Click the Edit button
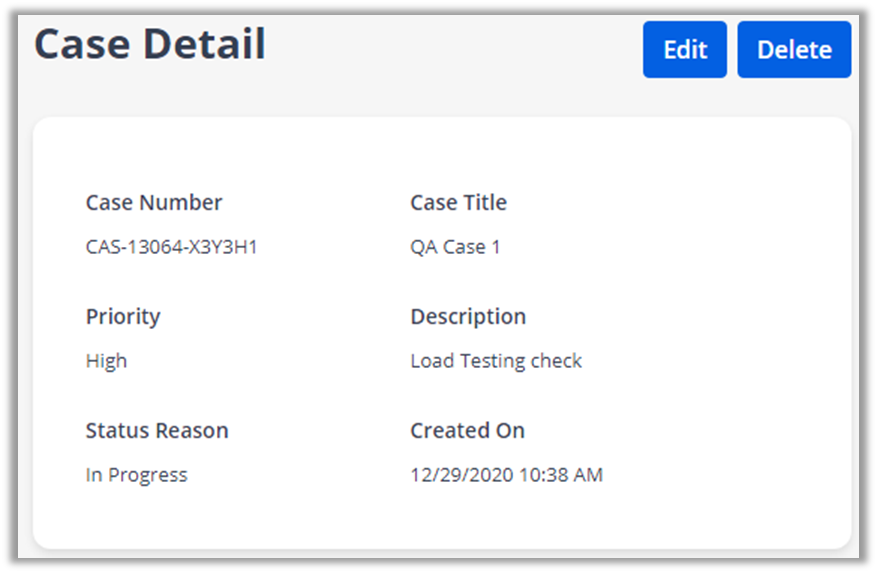877x573 pixels. click(684, 50)
